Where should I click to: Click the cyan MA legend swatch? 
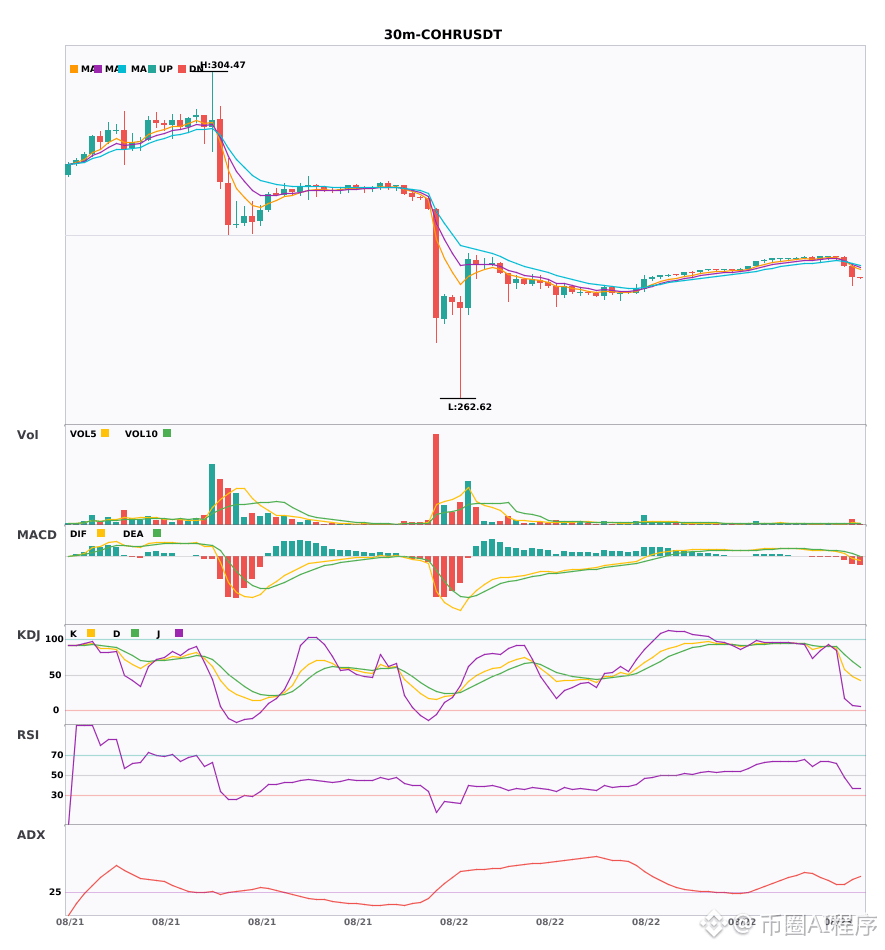click(x=122, y=69)
